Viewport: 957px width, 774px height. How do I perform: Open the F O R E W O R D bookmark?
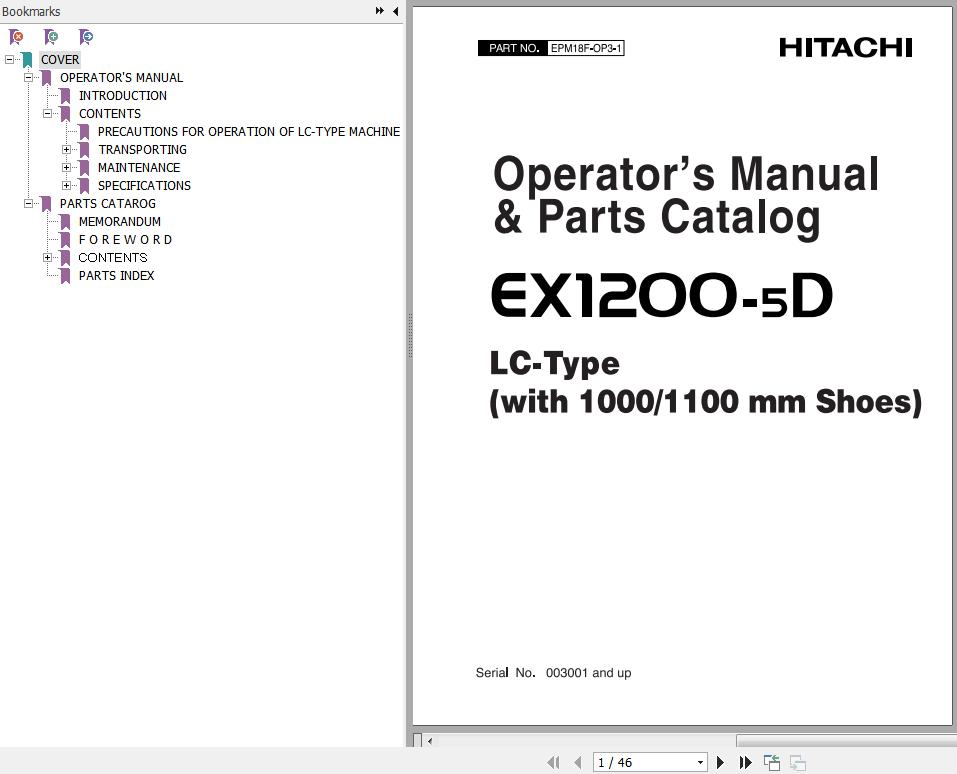125,239
